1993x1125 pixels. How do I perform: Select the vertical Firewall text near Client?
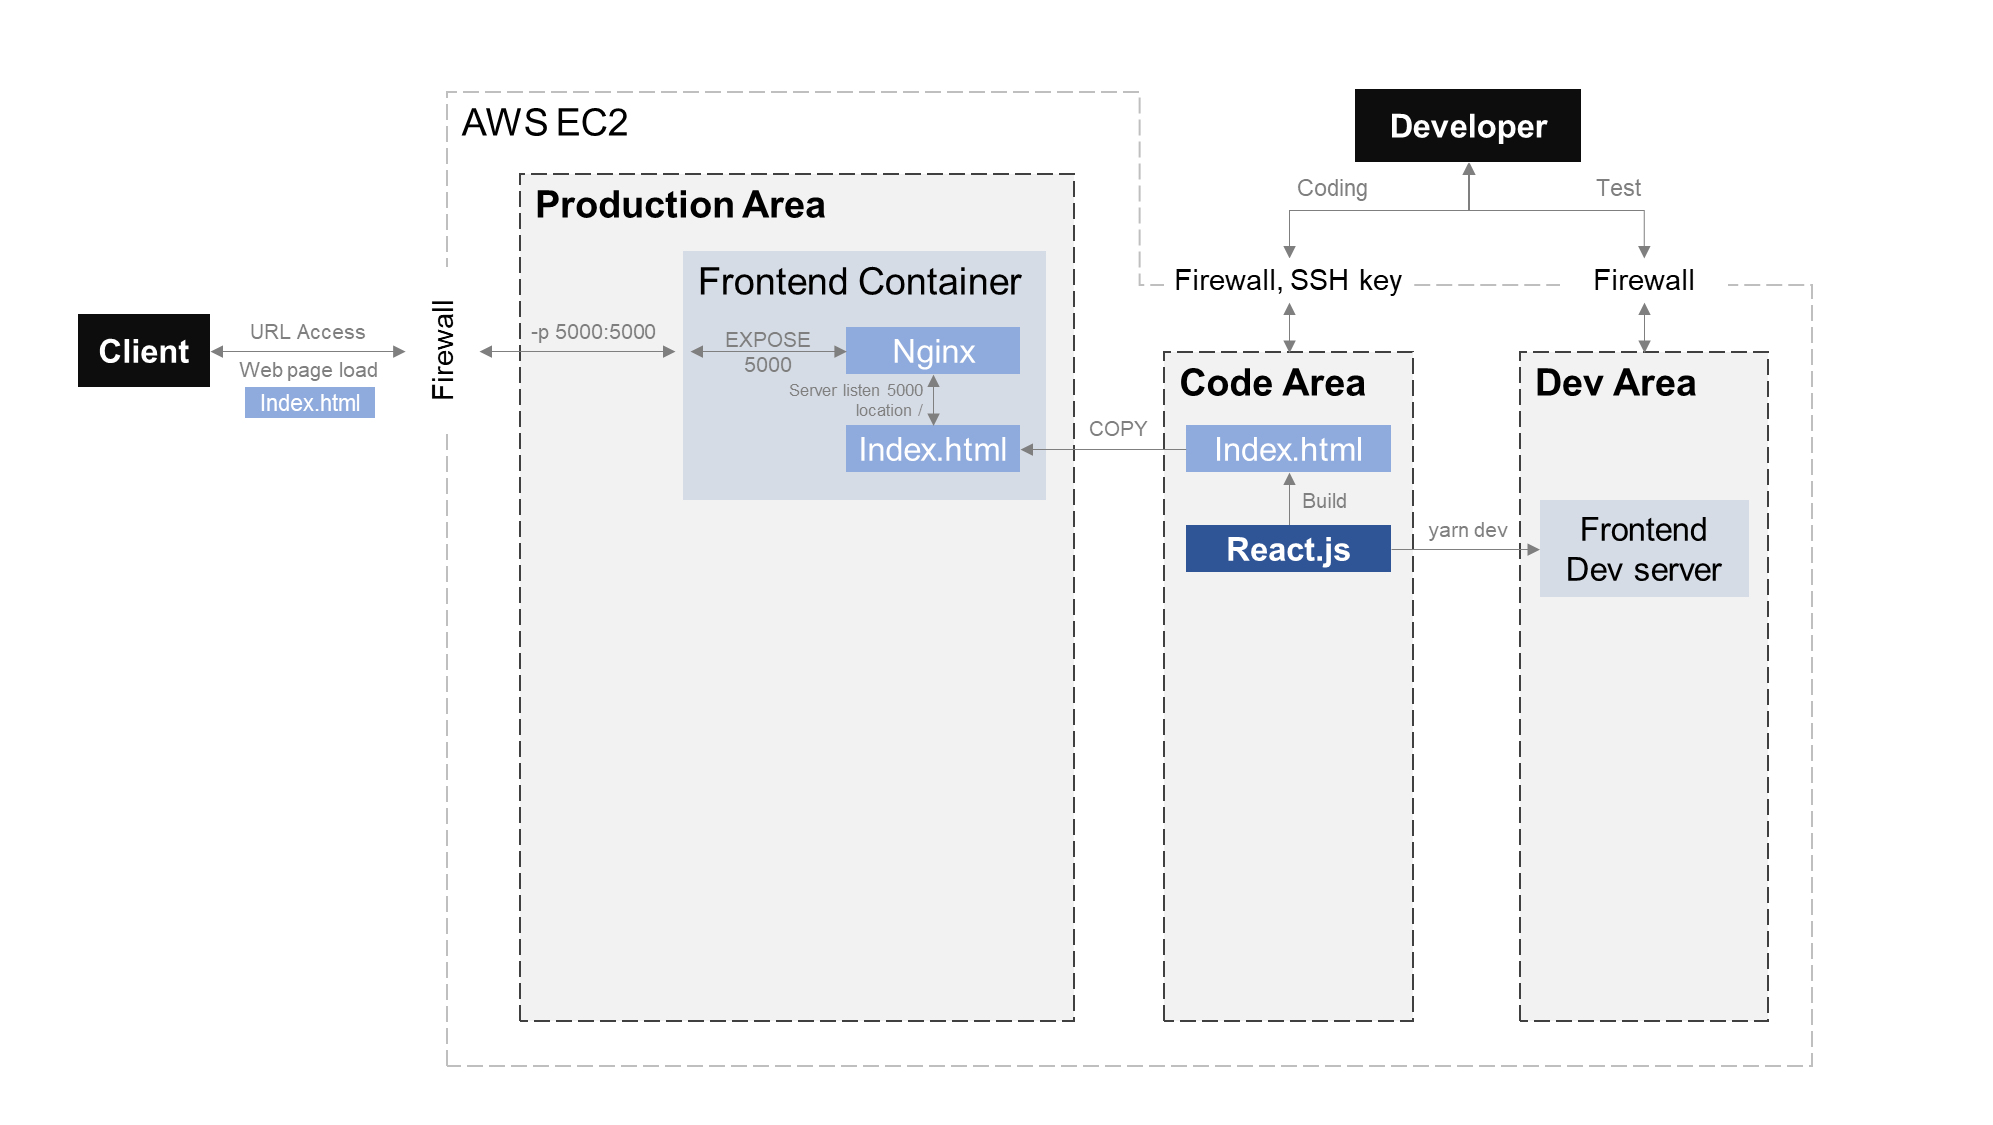tap(443, 350)
